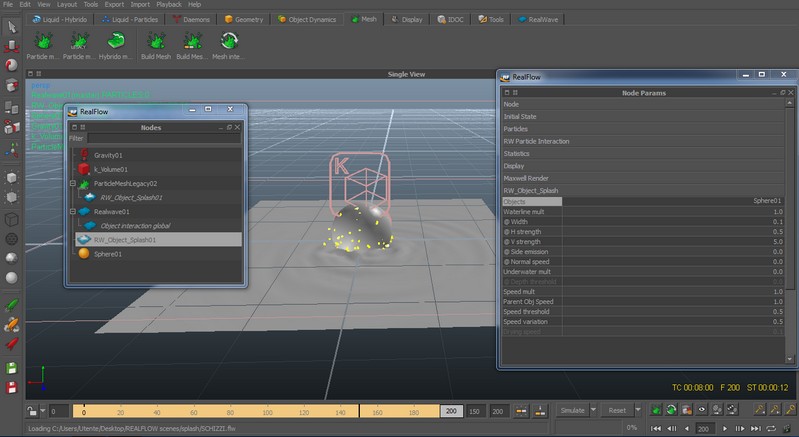Screen dimensions: 799x437
Task: Open the Simulate button dropdown arrow
Action: pyautogui.click(x=593, y=410)
